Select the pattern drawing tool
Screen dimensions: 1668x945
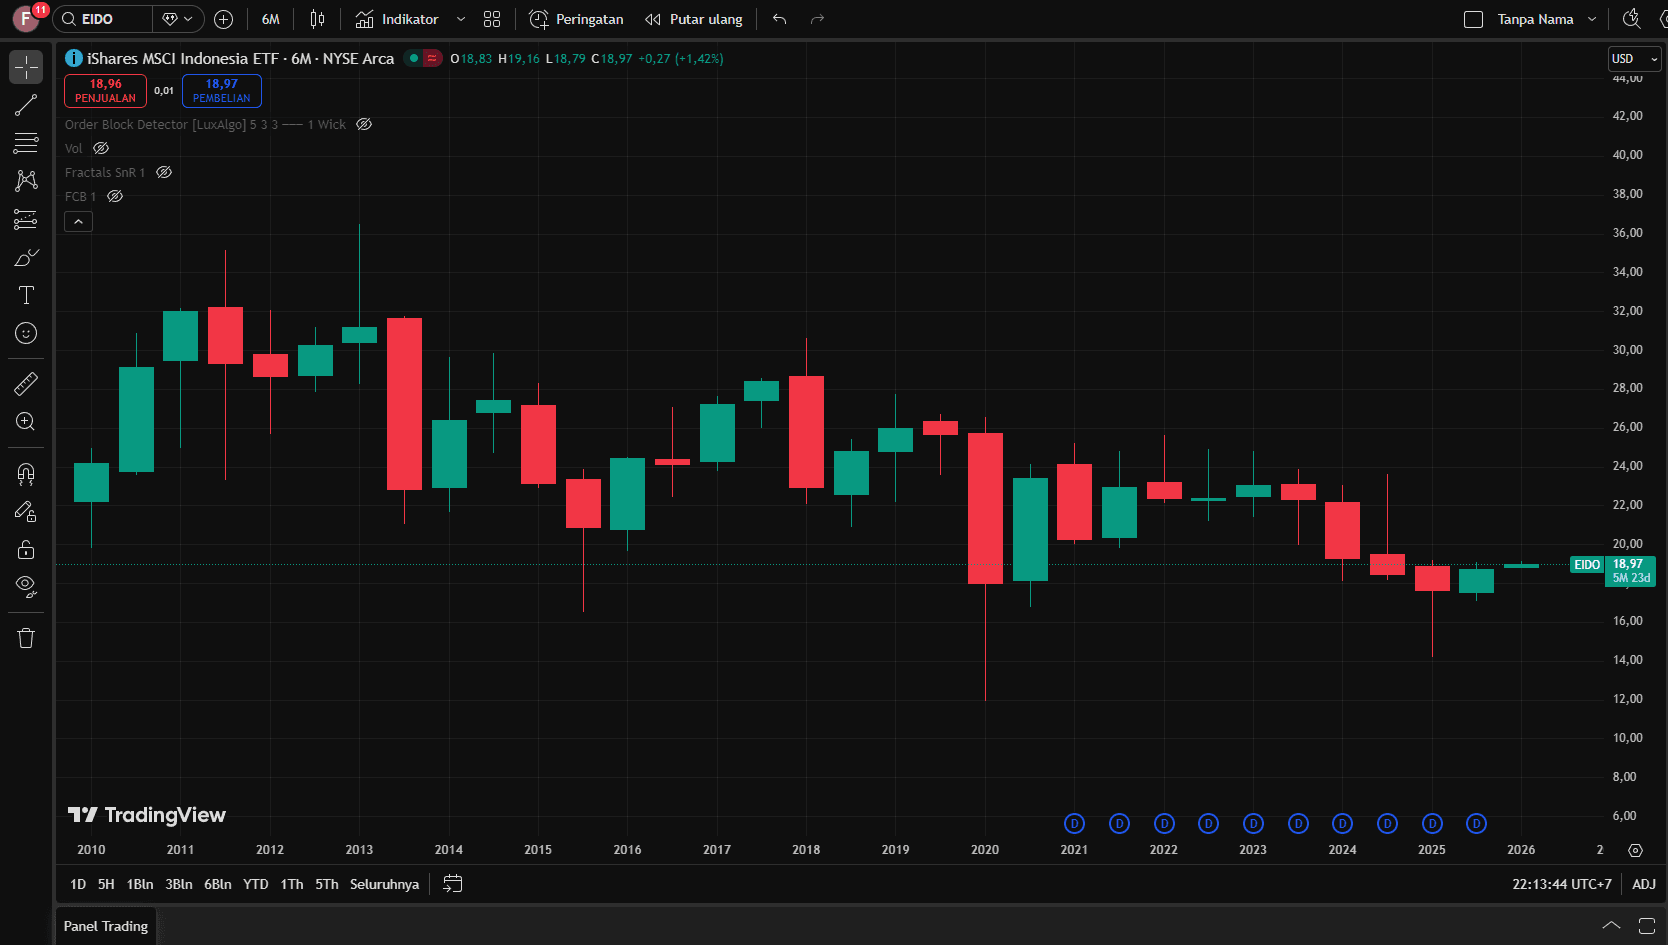click(x=26, y=181)
